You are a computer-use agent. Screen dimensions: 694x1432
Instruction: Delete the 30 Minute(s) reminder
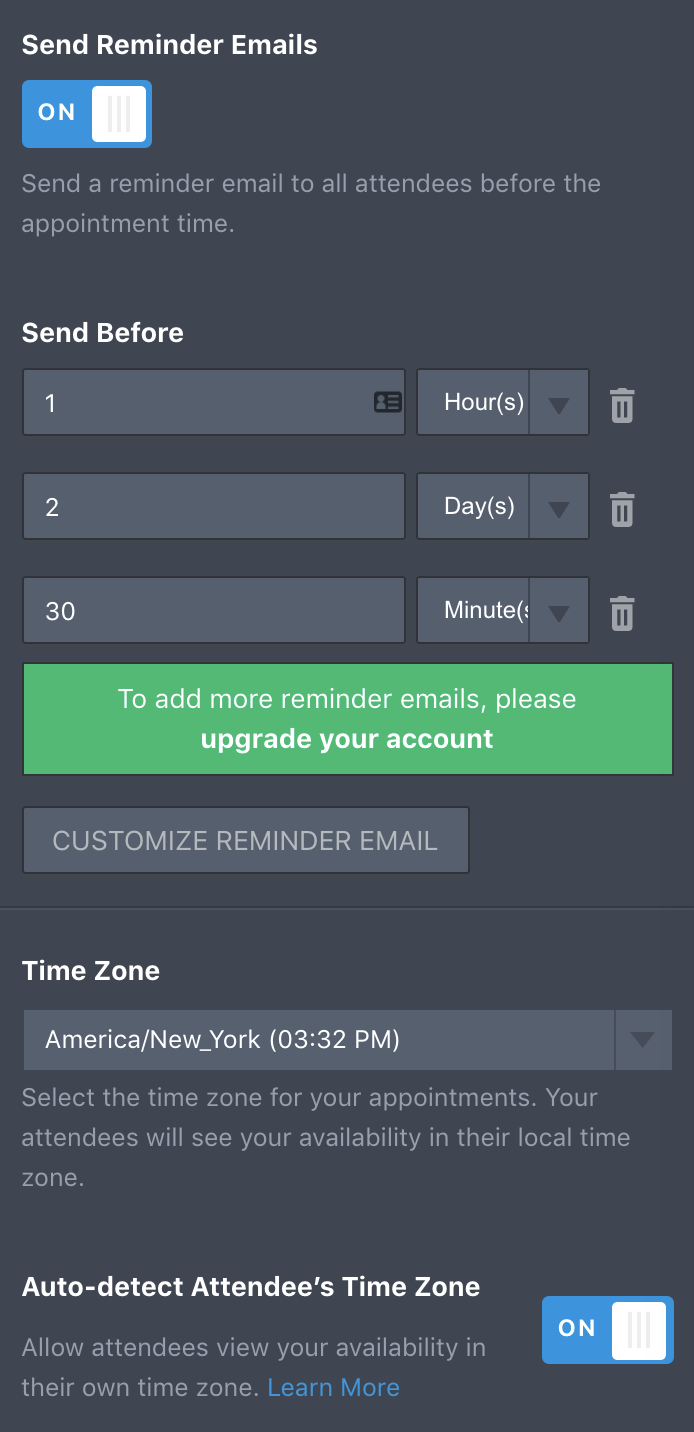(x=621, y=613)
